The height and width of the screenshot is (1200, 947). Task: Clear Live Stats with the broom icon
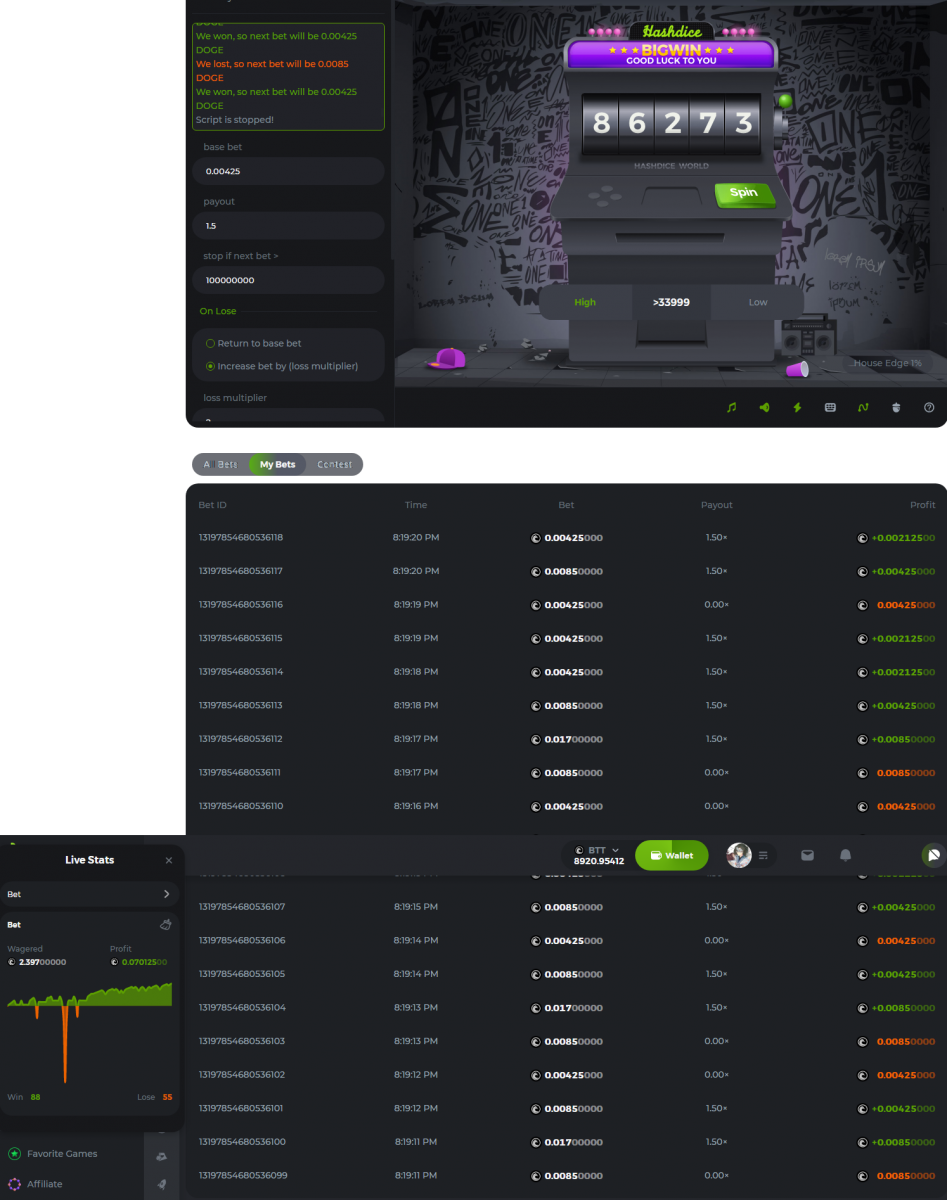pyautogui.click(x=166, y=924)
